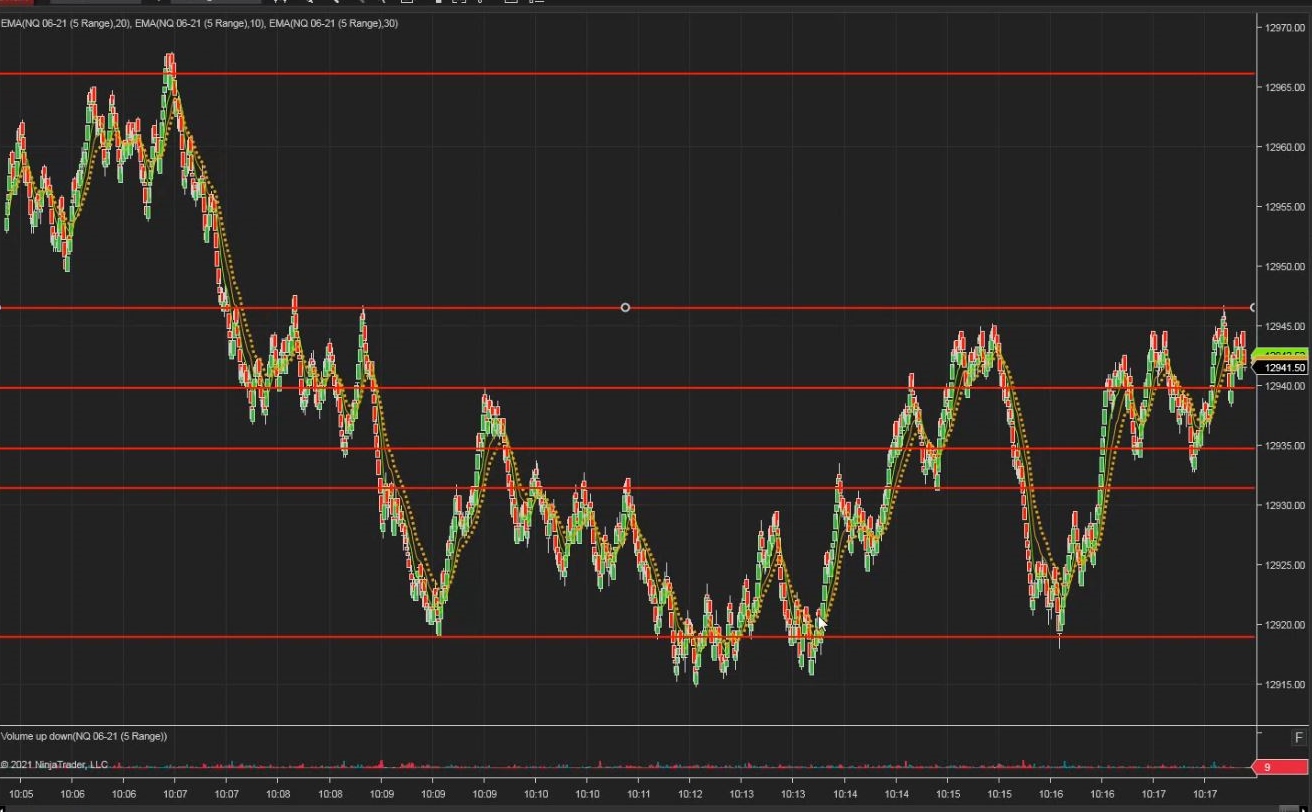Click the 10:11 time axis label
This screenshot has width=1312, height=812.
pos(639,795)
